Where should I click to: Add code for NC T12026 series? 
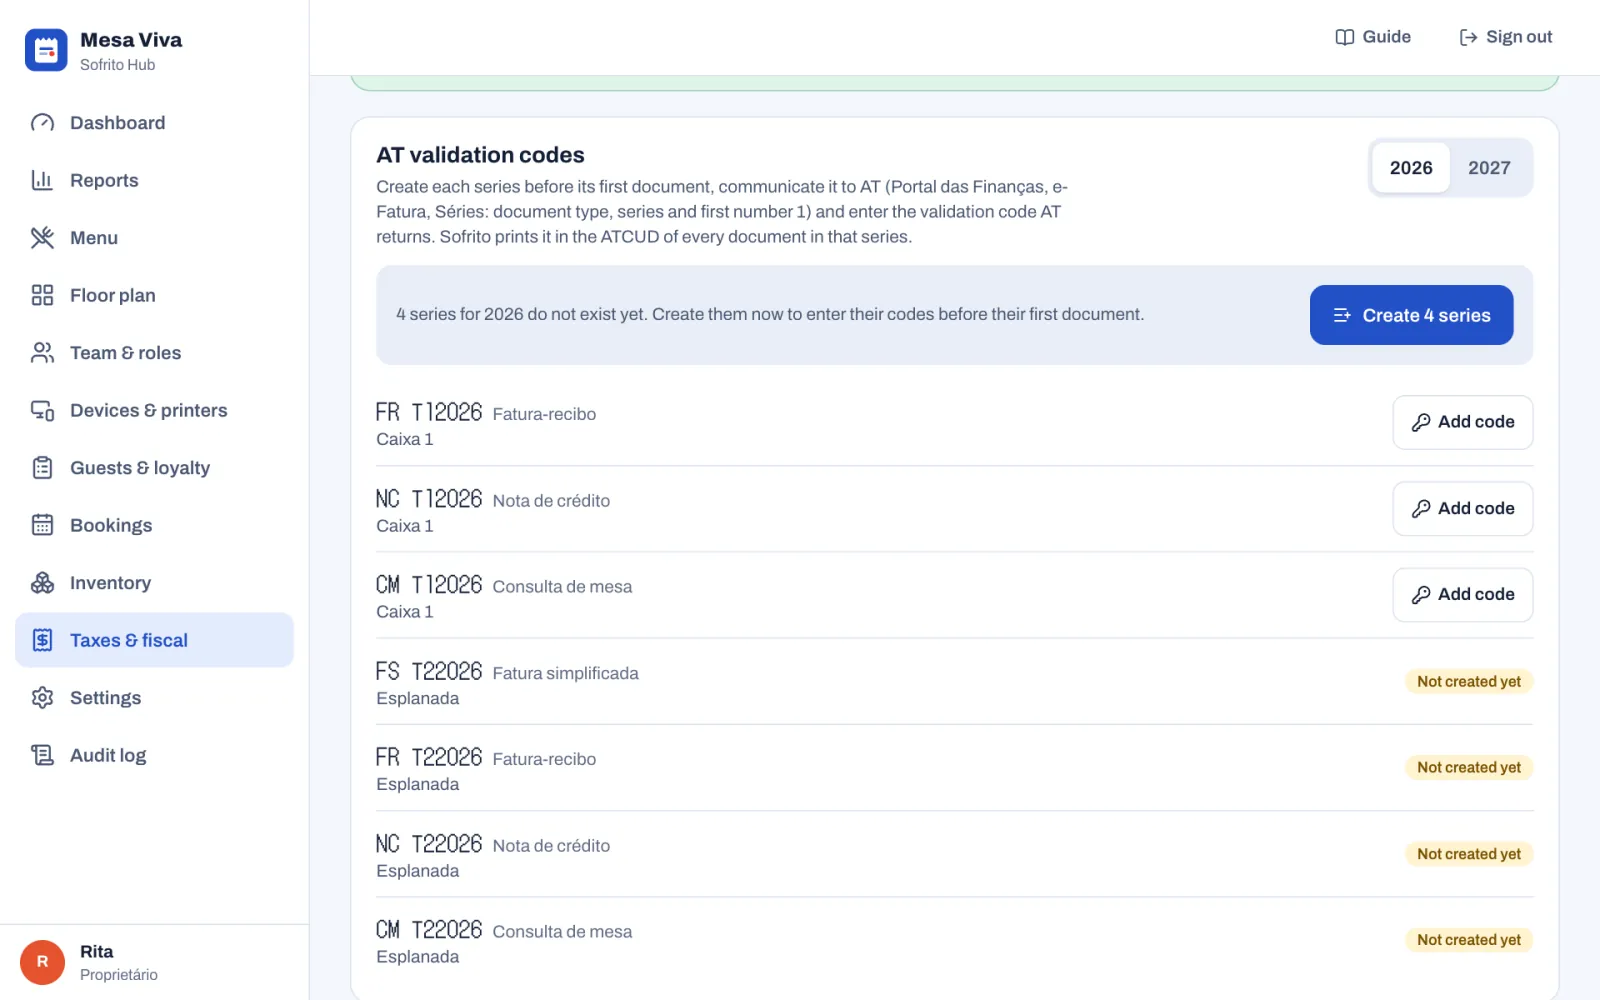1462,508
